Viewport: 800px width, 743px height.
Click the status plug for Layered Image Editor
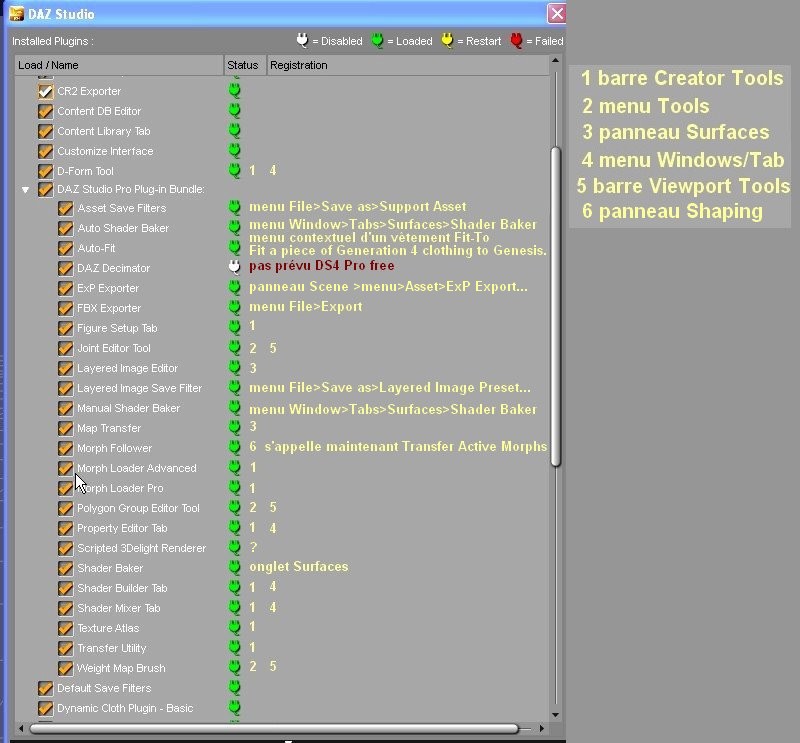tap(234, 367)
